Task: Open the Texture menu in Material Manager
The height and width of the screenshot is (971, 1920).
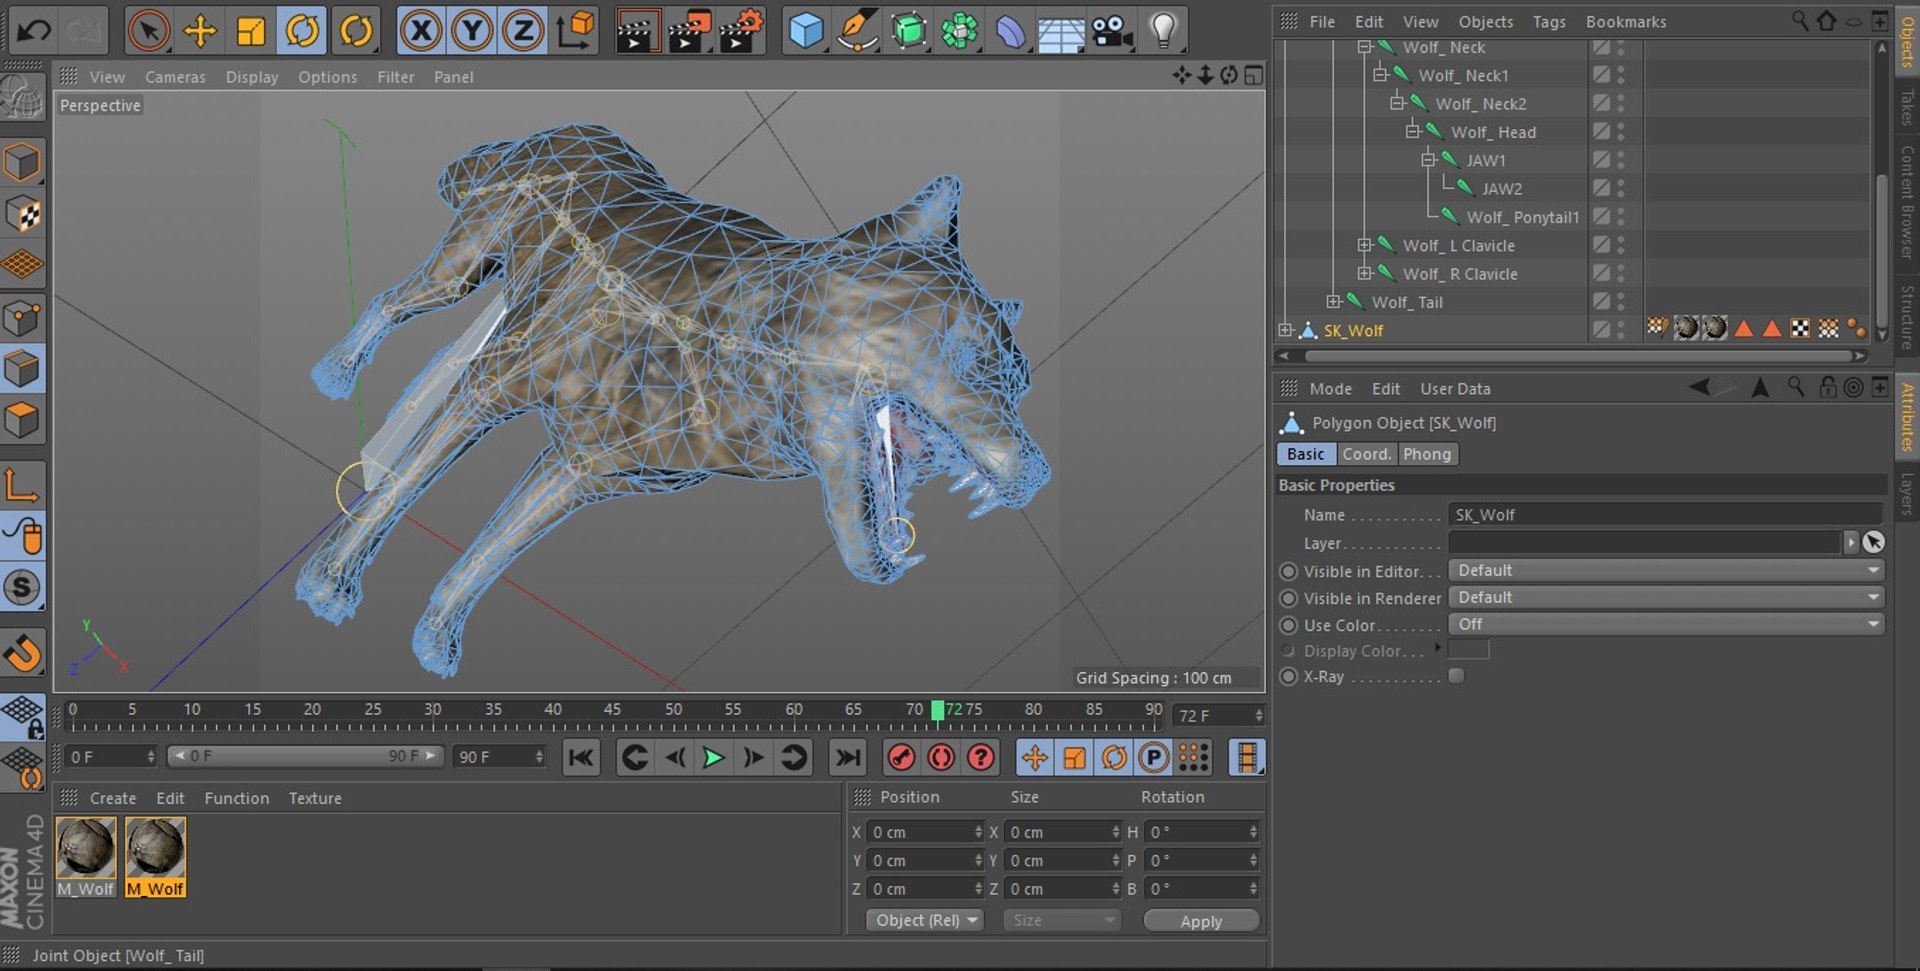Action: [x=315, y=798]
